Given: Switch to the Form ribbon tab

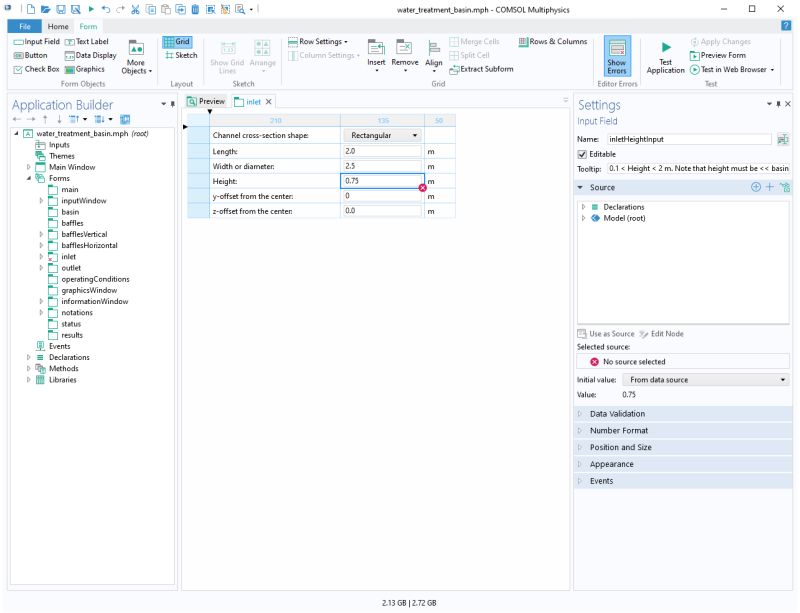Looking at the screenshot, I should pos(88,26).
